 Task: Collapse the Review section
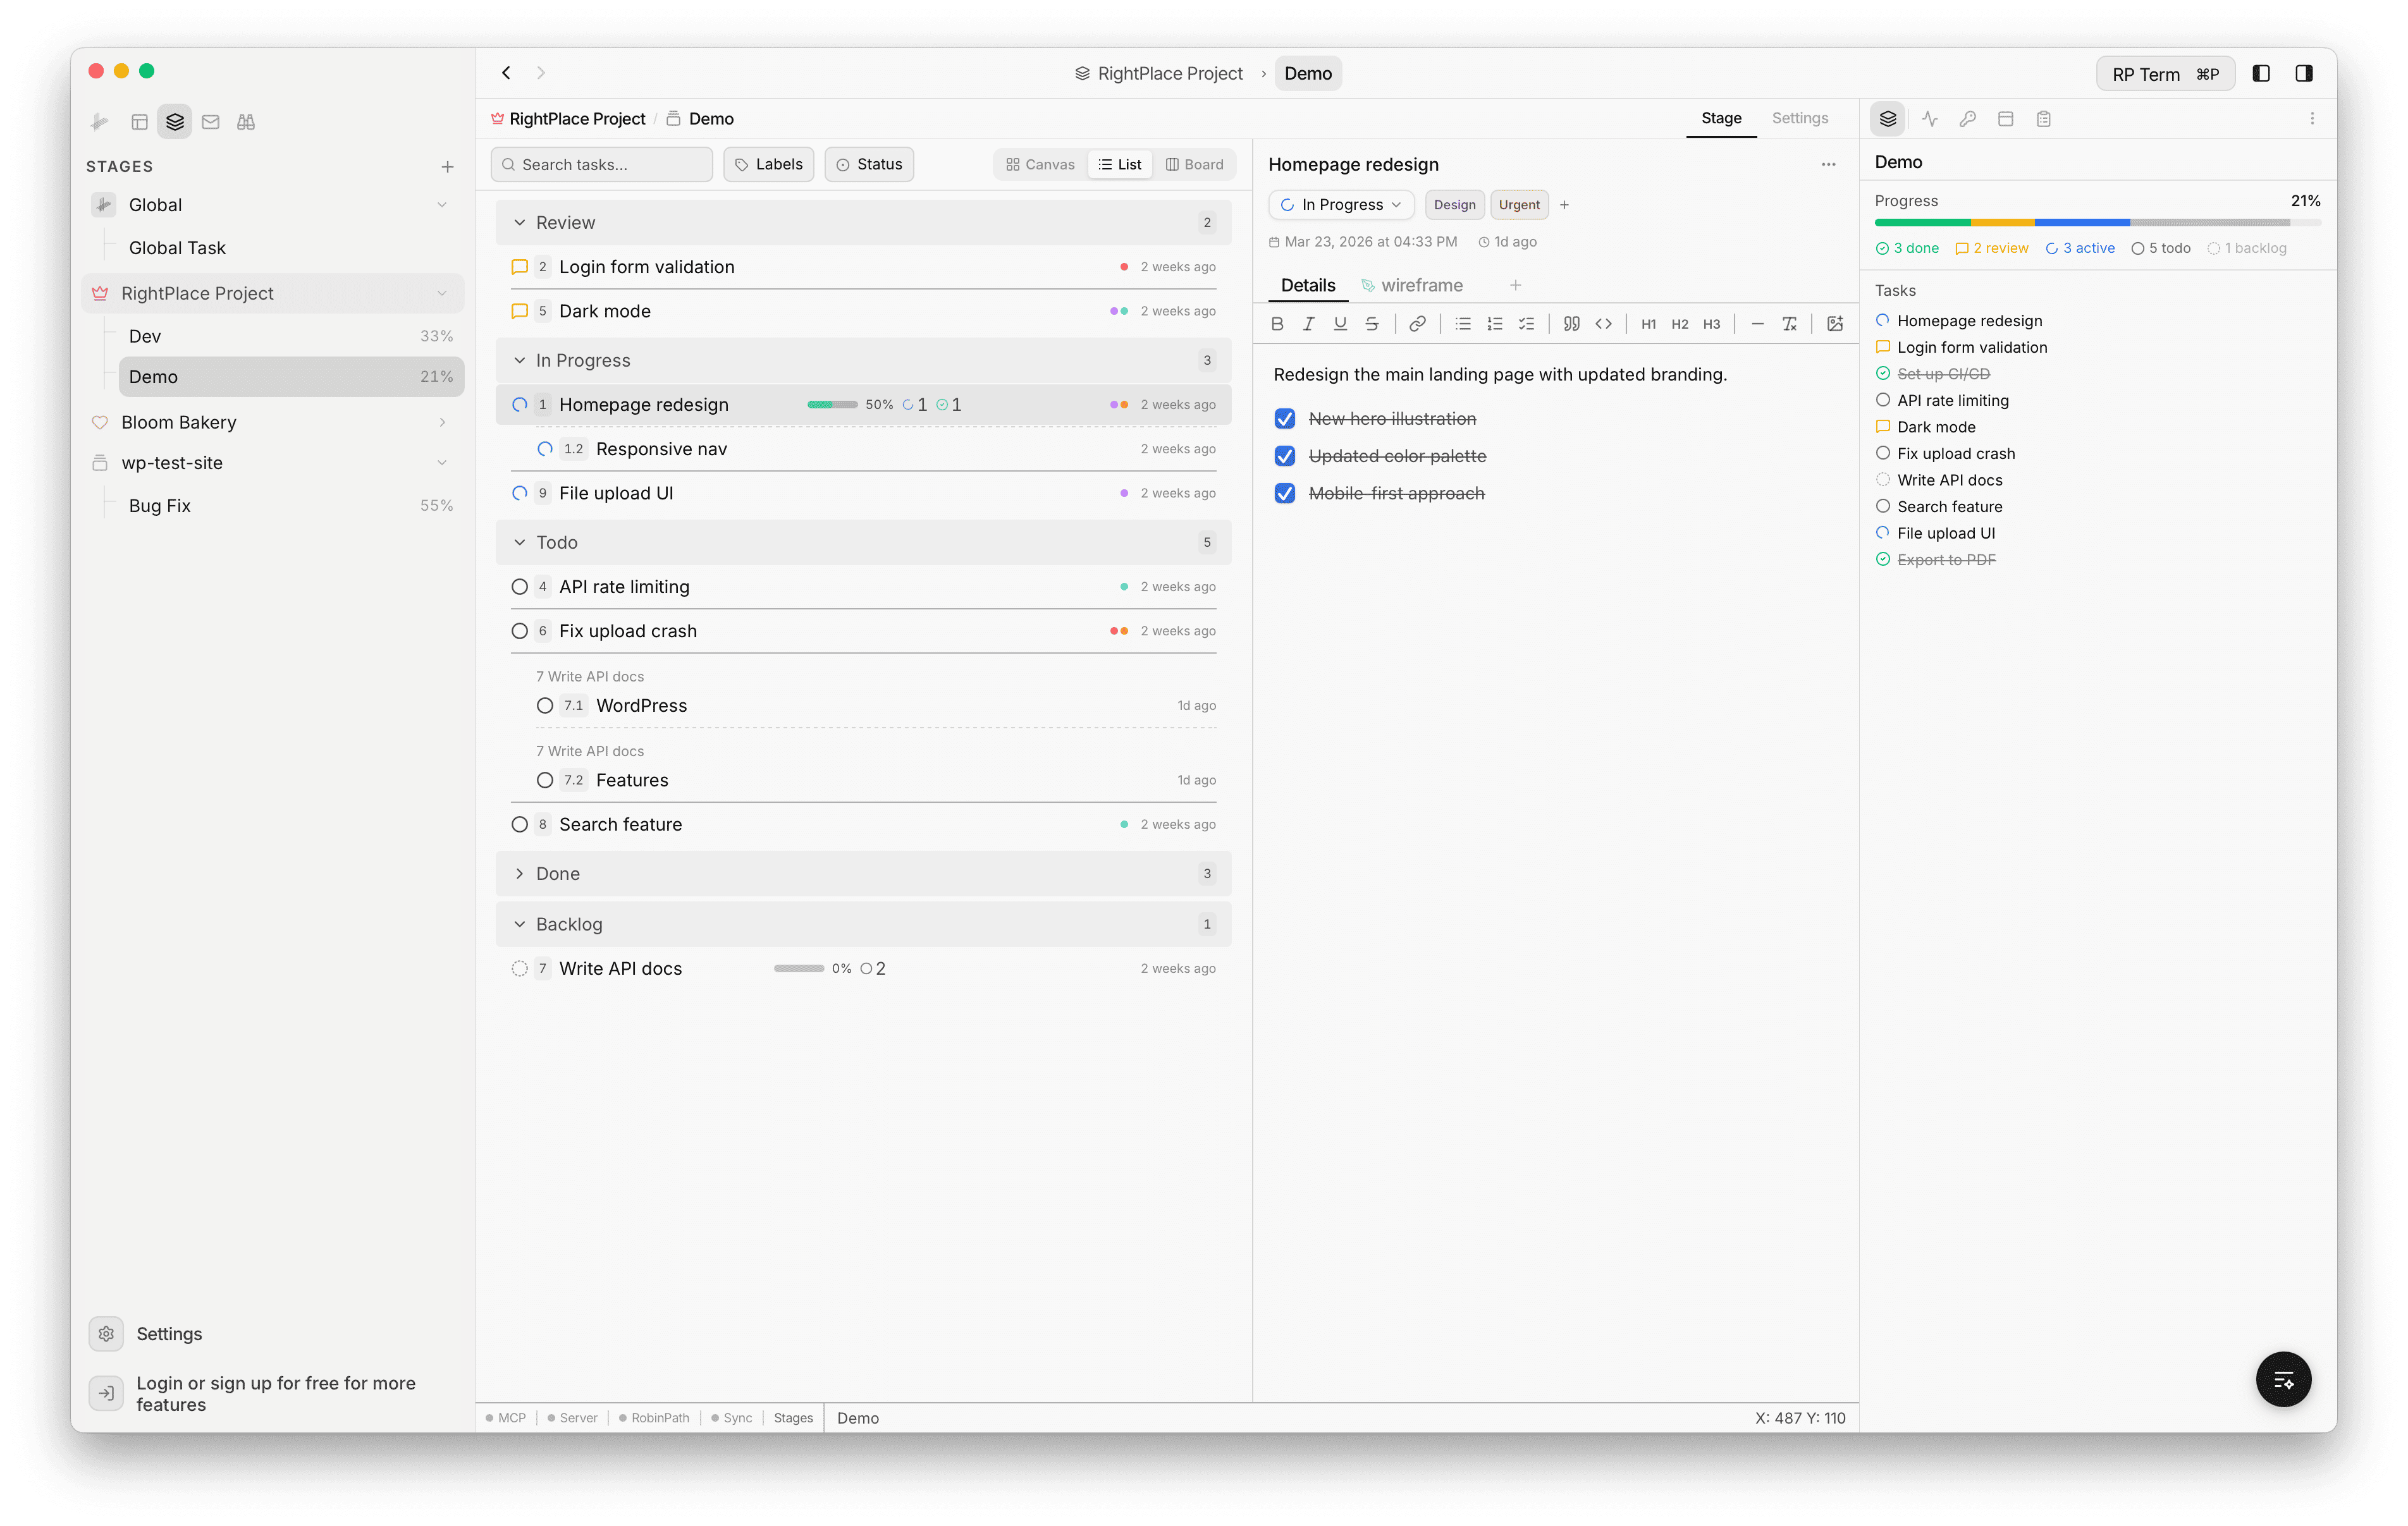pos(520,222)
